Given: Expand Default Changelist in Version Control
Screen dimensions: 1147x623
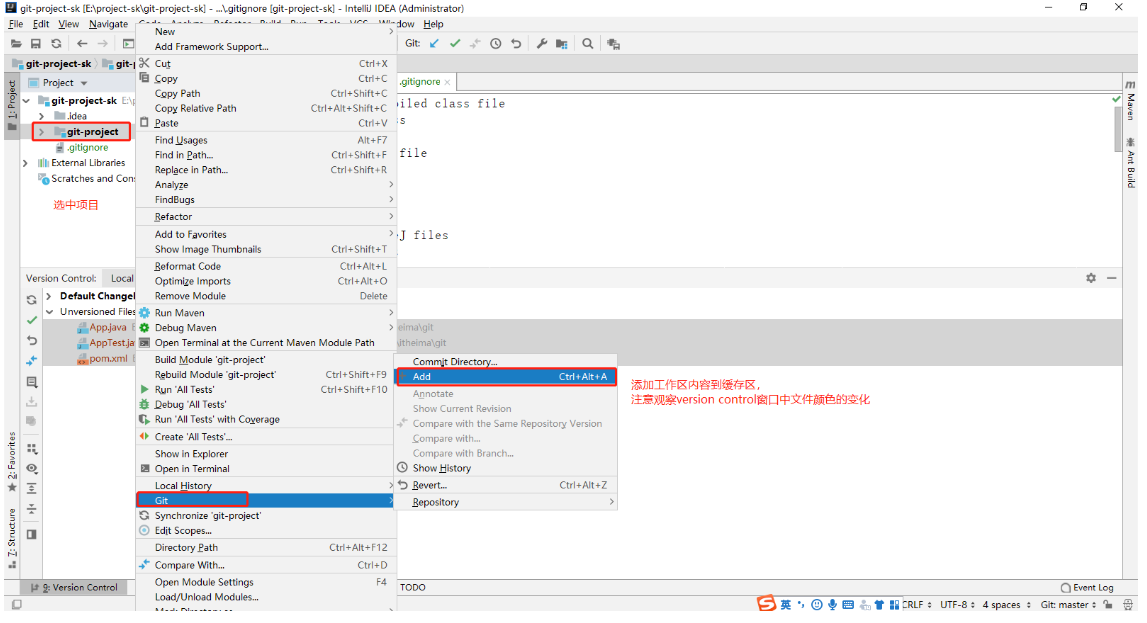Looking at the screenshot, I should [x=49, y=296].
